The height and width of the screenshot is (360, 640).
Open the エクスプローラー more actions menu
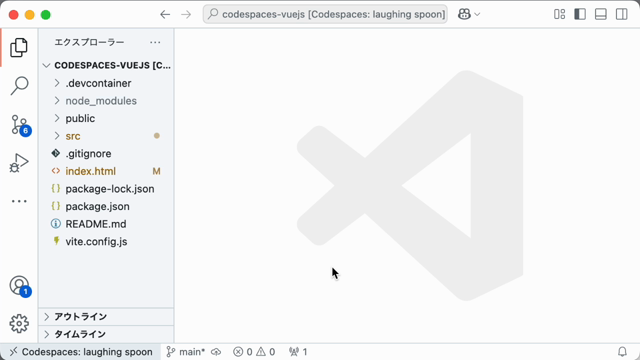click(155, 42)
